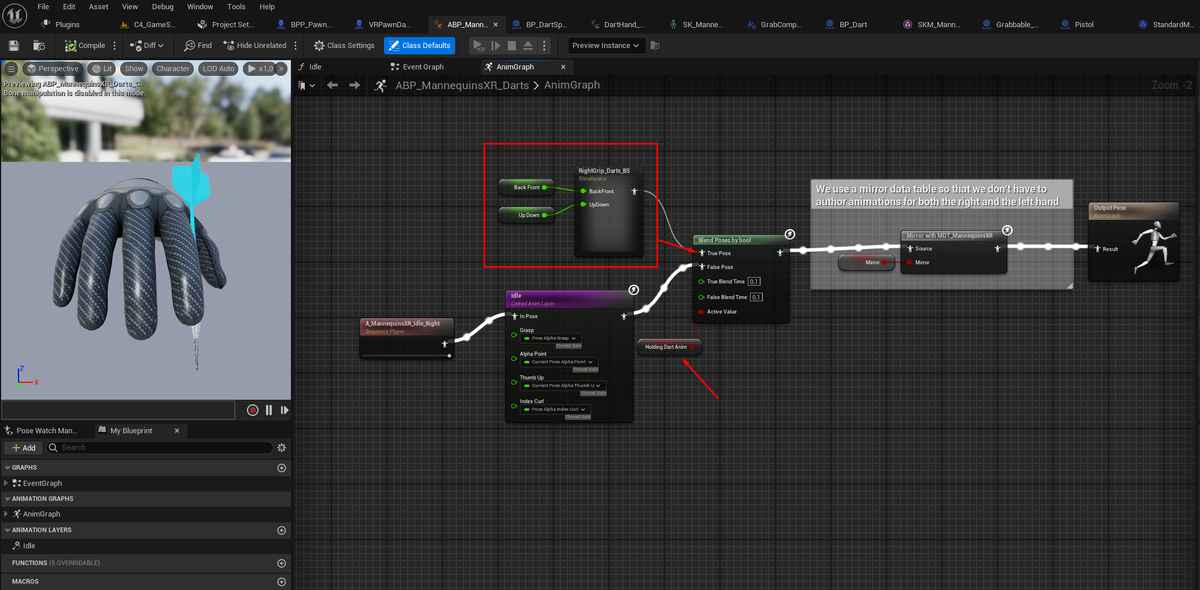Toggle the Class Defaults button
The height and width of the screenshot is (590, 1200).
point(419,45)
